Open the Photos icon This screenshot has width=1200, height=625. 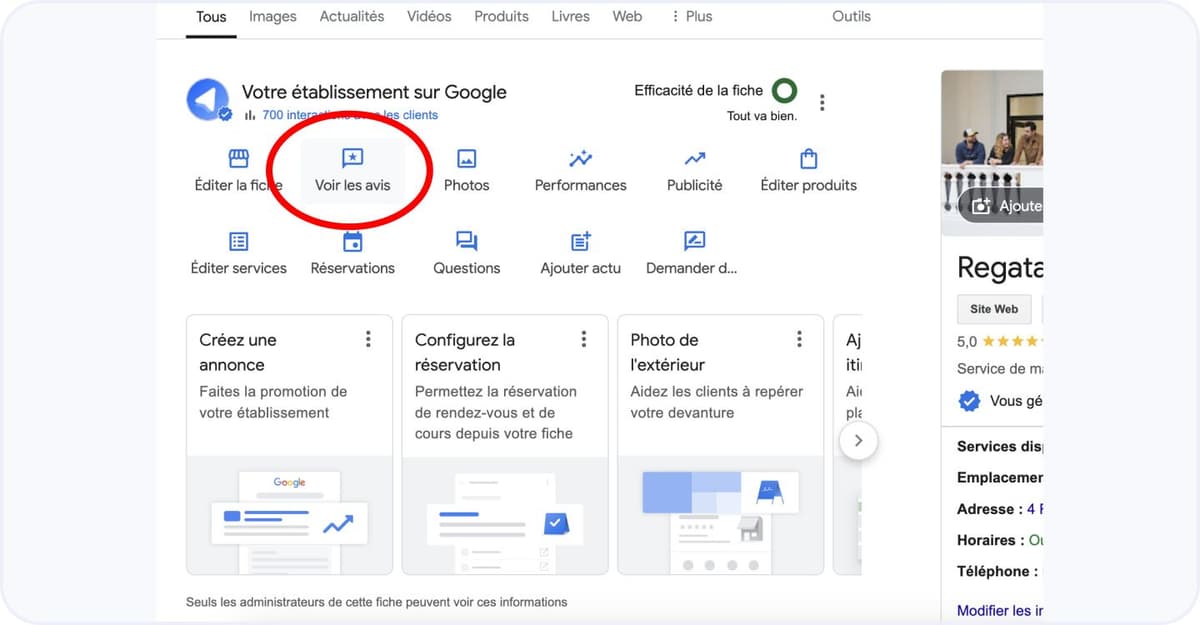466,159
